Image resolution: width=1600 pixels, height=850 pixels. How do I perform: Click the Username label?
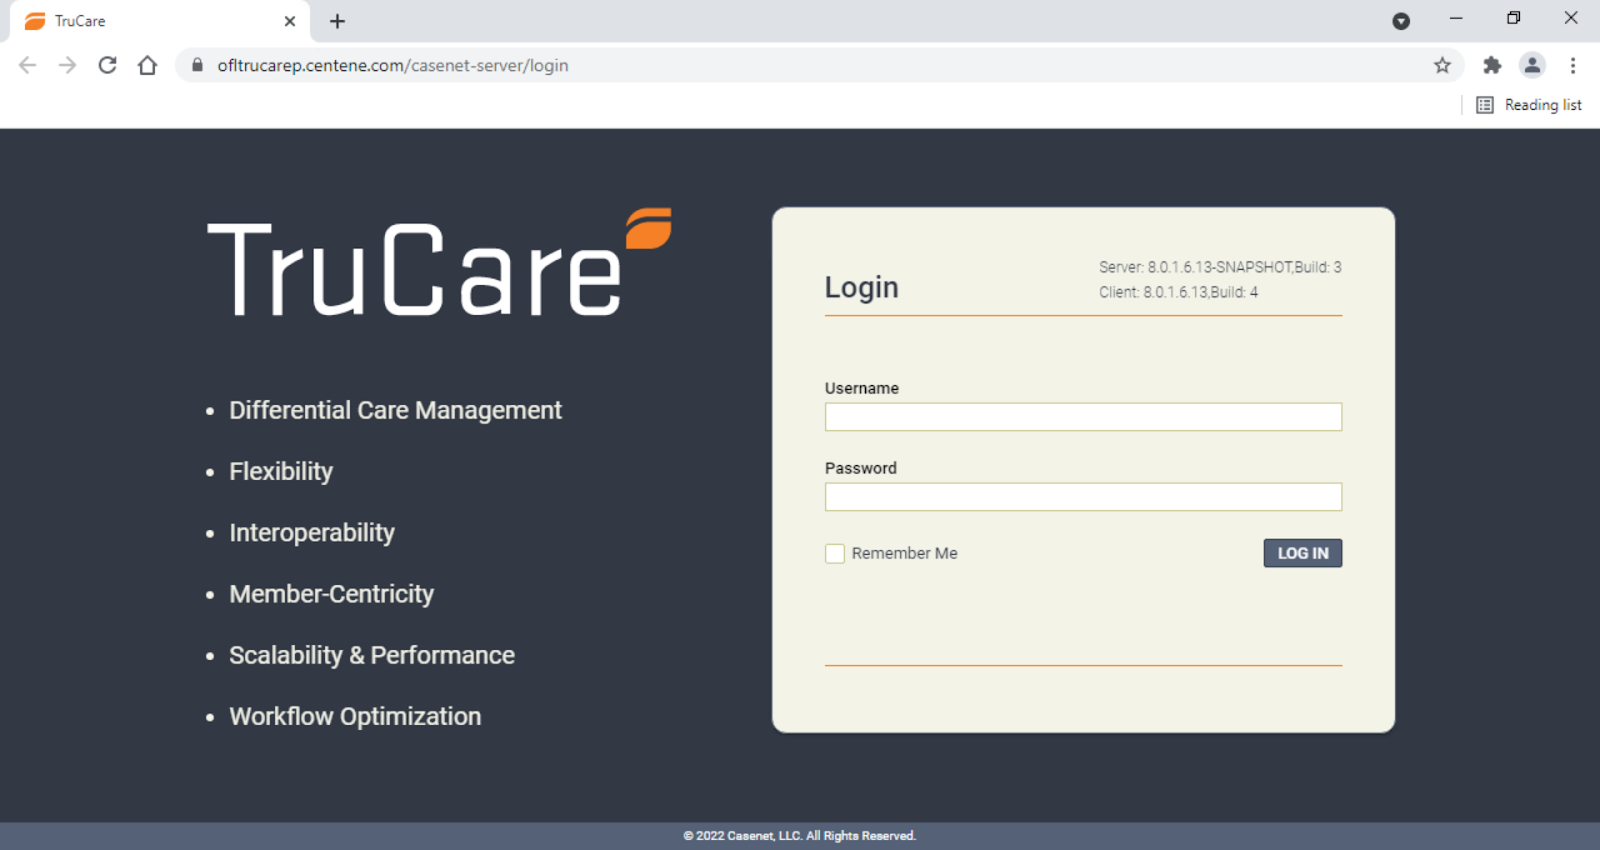[862, 388]
